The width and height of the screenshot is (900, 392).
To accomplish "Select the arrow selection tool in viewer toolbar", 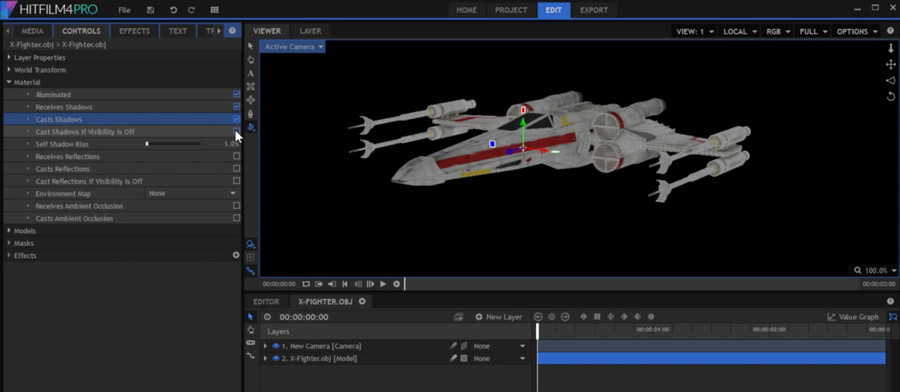I will point(250,46).
